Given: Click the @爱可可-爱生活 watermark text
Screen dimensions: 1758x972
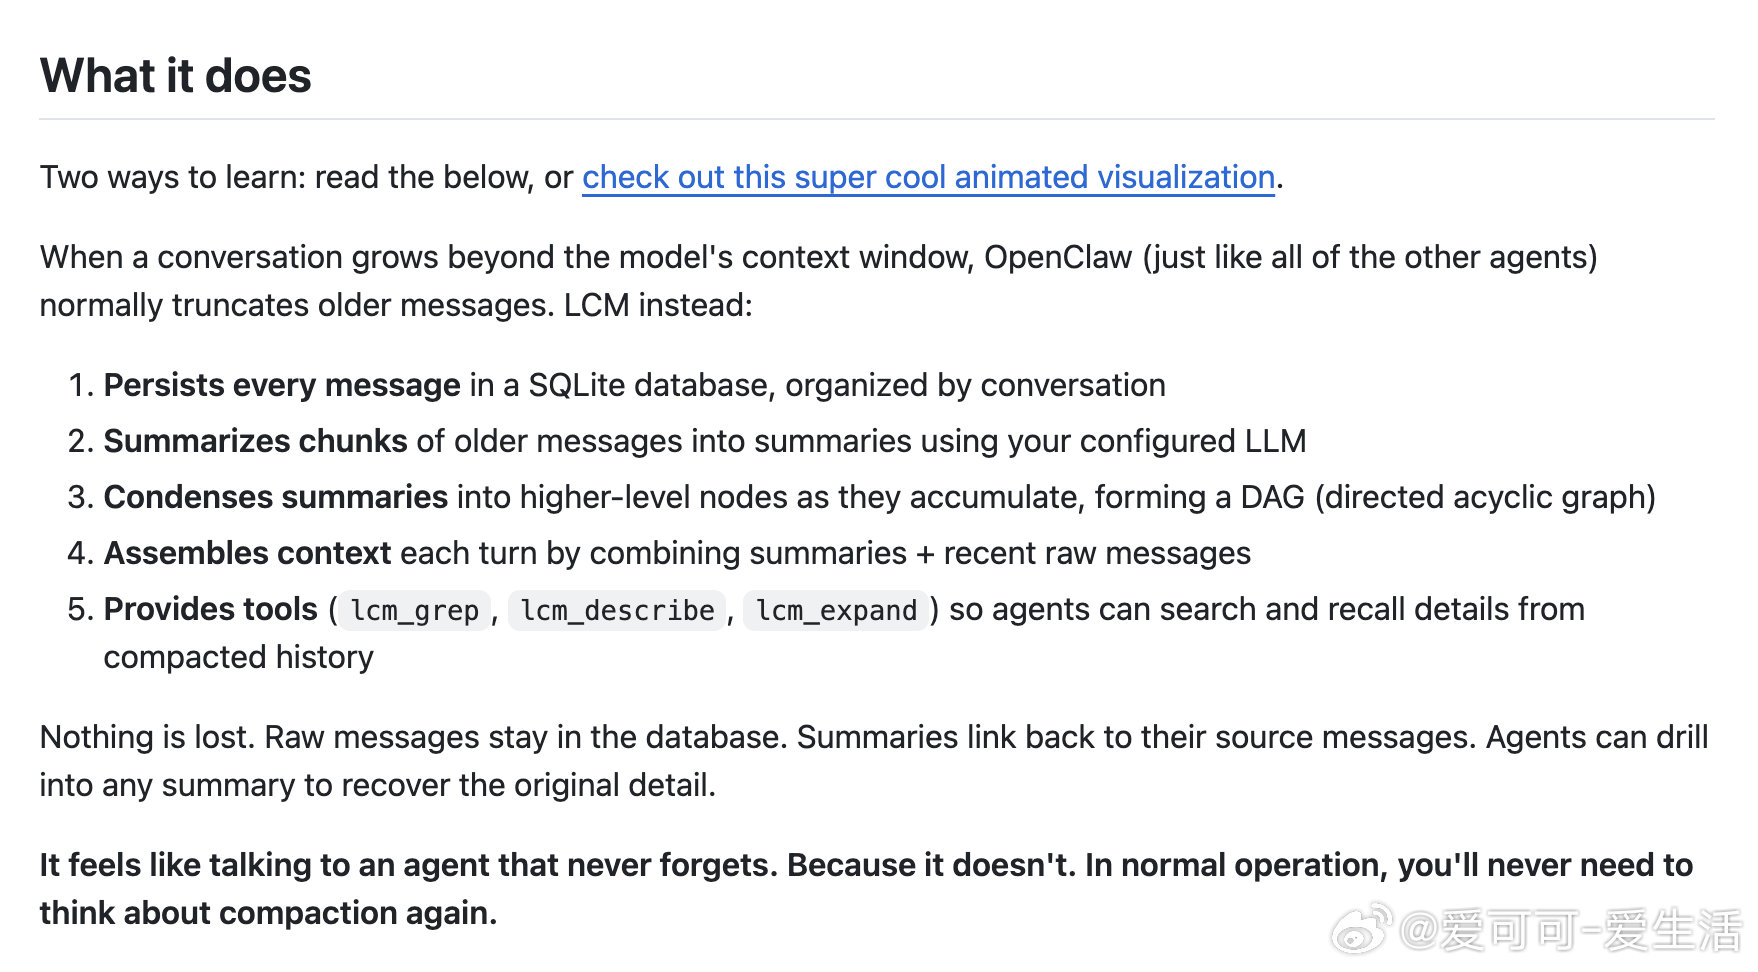Looking at the screenshot, I should pos(1570,930).
